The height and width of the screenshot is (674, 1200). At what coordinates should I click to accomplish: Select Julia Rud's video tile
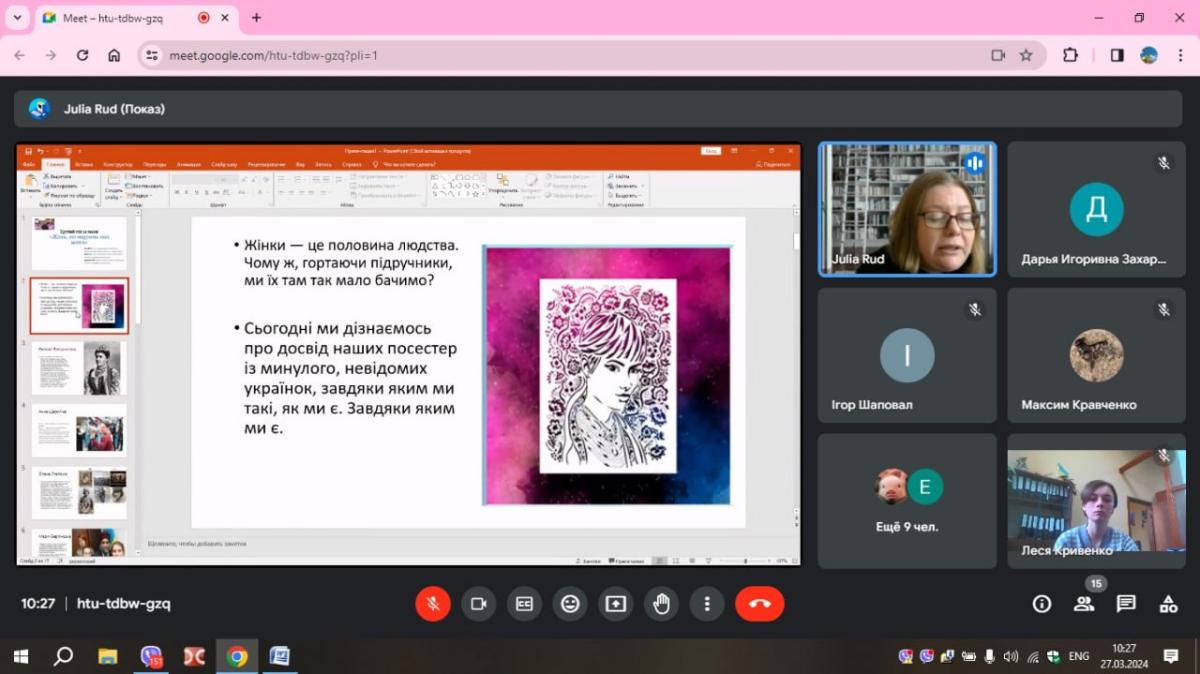(x=907, y=208)
